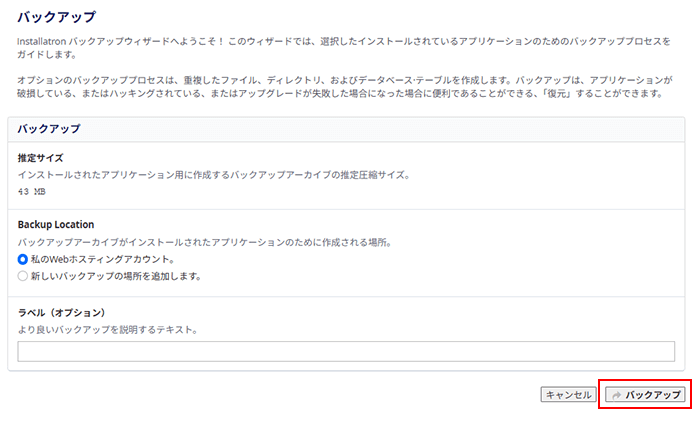Click the オプションのバックアッププロセス paragraph
This screenshot has width=700, height=422.
pos(345,87)
